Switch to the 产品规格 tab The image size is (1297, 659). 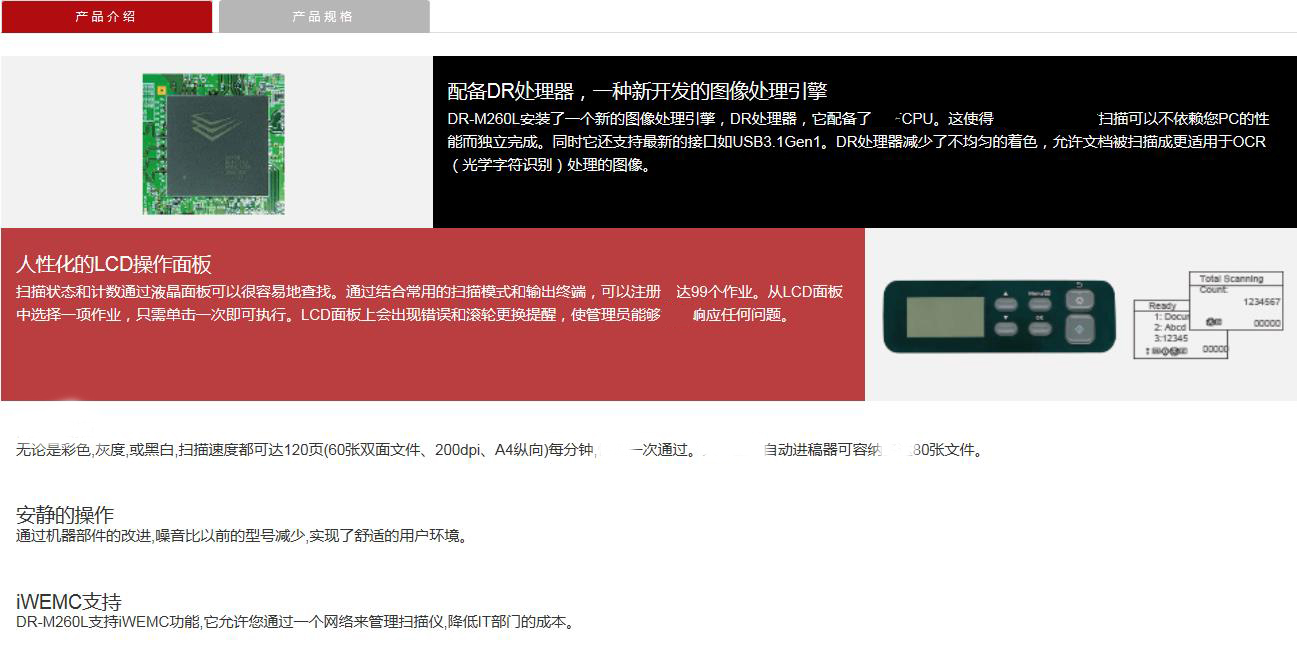(323, 17)
